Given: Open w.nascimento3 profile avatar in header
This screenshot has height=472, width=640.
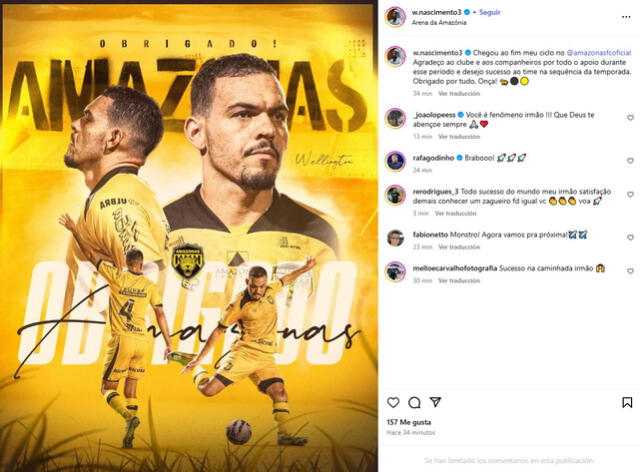Looking at the screenshot, I should pos(396,17).
